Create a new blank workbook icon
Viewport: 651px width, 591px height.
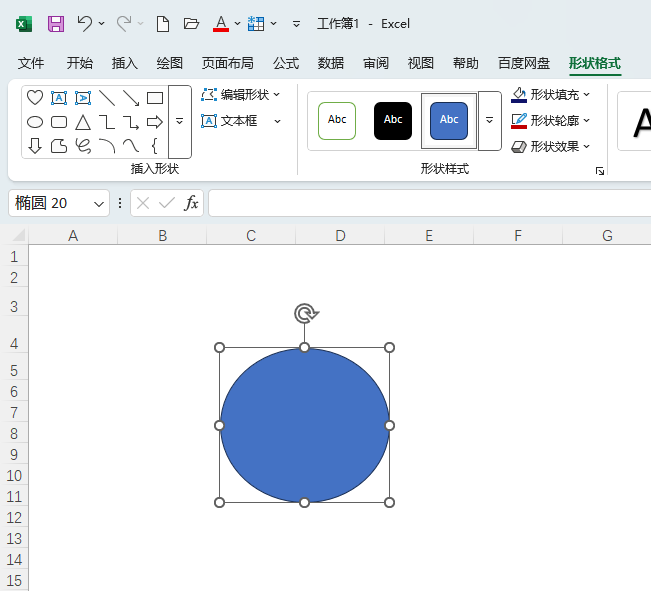tap(163, 24)
